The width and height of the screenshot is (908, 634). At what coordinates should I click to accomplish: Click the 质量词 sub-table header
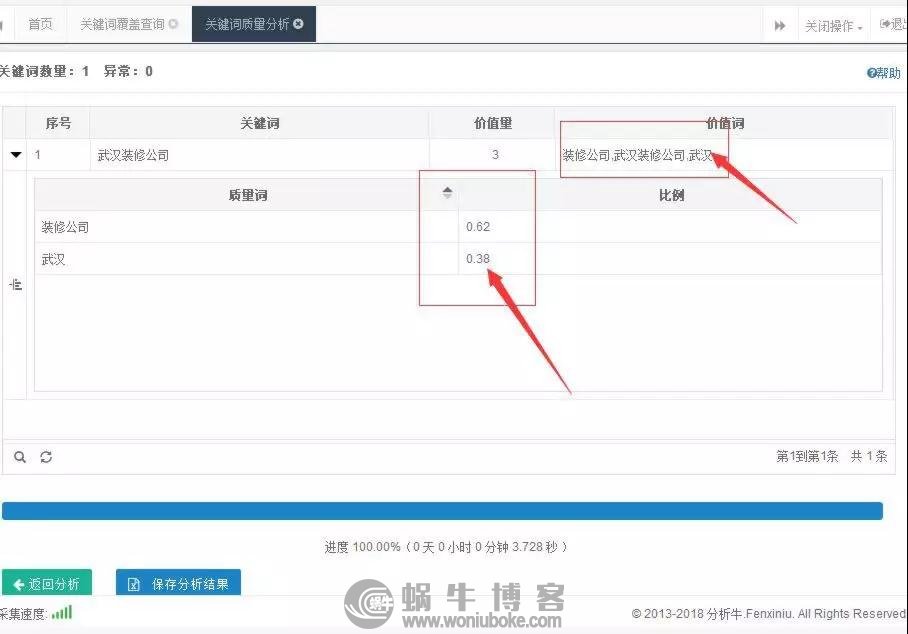[248, 195]
